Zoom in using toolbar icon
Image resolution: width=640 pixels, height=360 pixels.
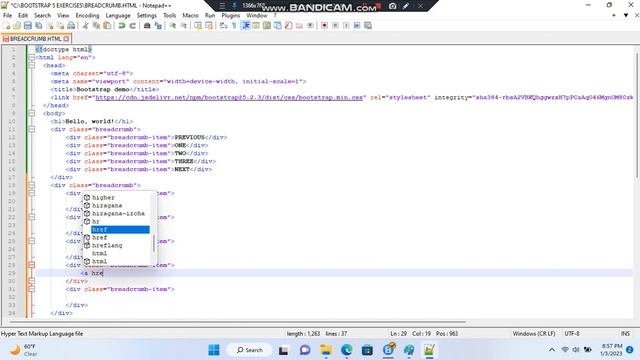pyautogui.click(x=173, y=25)
